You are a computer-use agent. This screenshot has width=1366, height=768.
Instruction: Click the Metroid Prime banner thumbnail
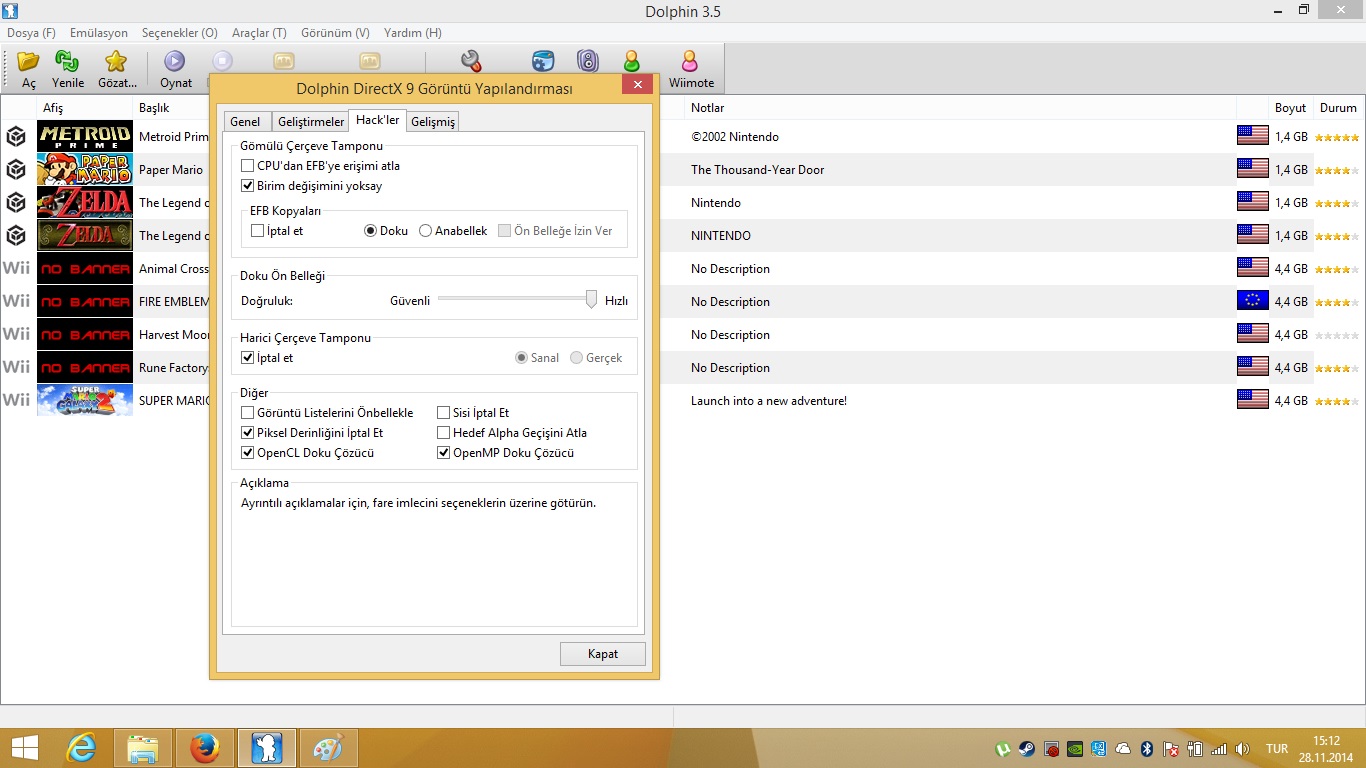pyautogui.click(x=85, y=136)
